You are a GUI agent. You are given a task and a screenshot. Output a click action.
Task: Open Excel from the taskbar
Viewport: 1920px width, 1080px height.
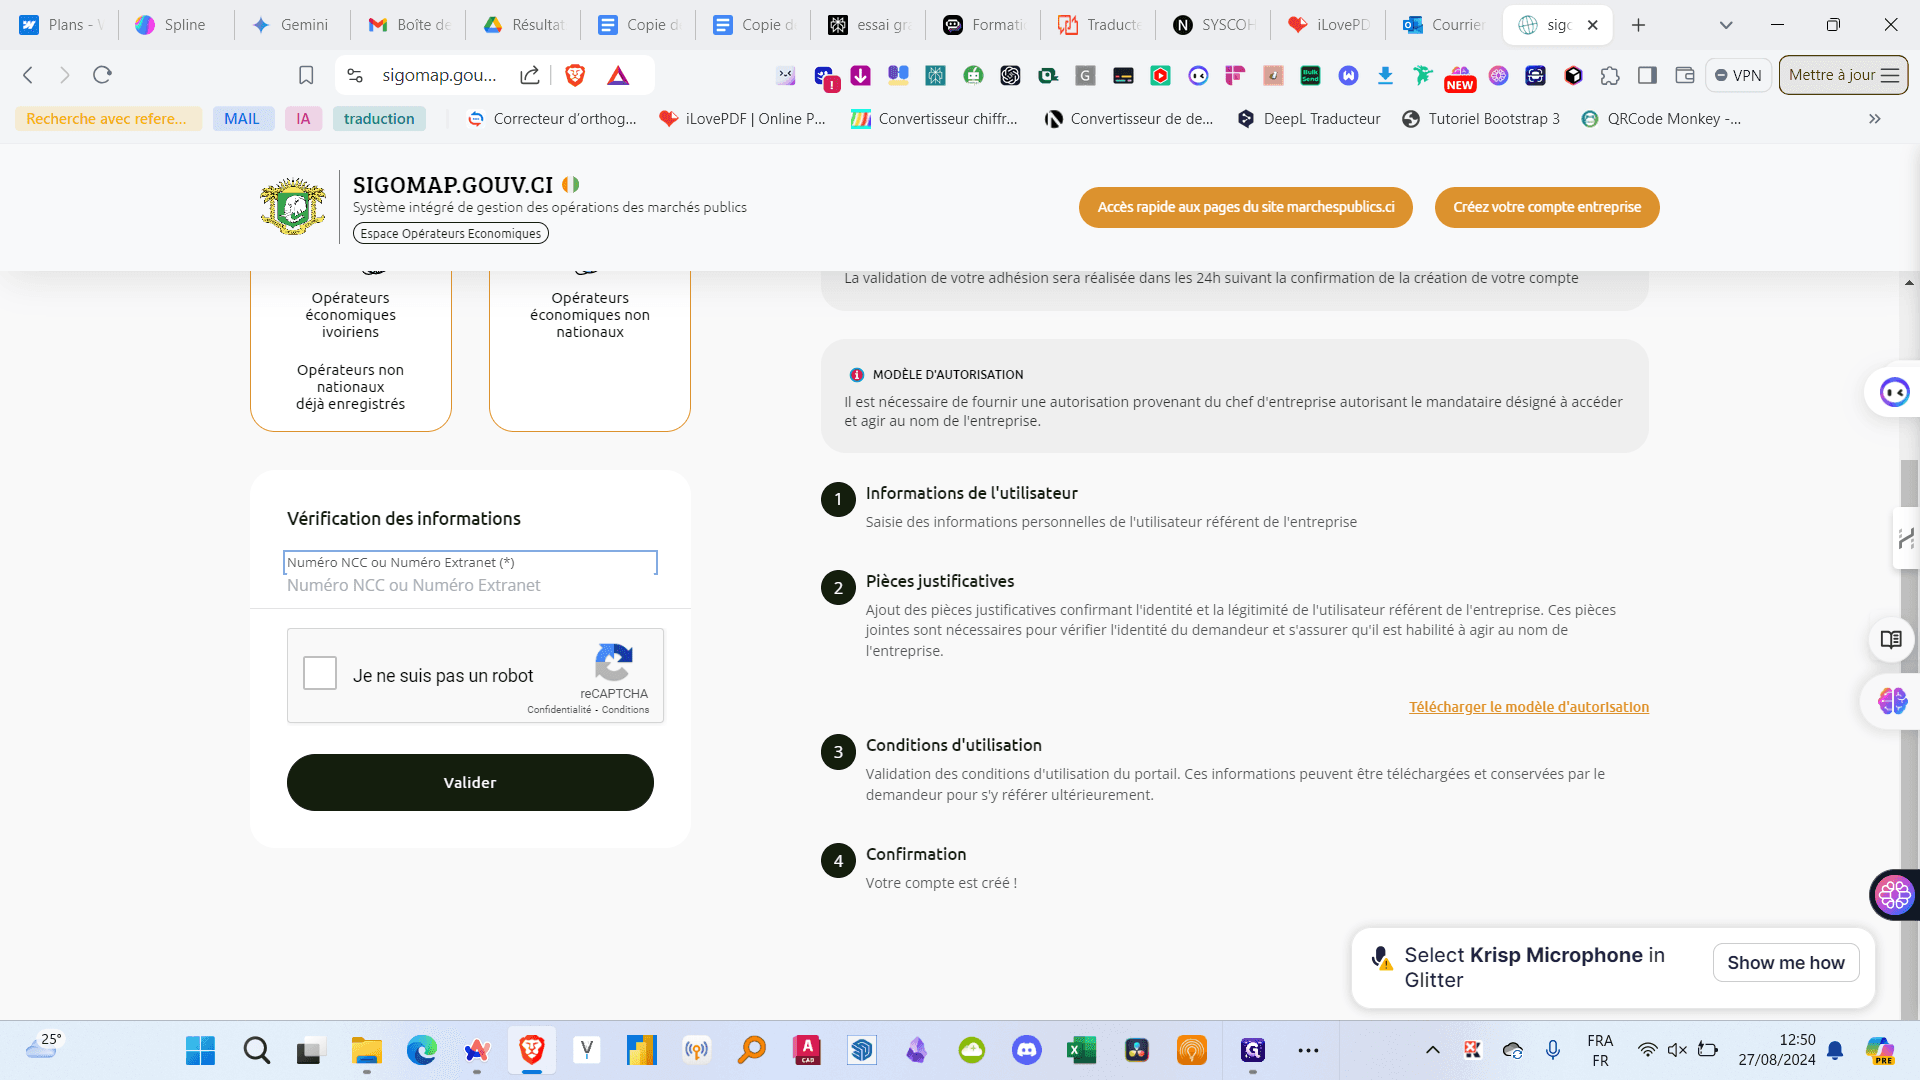1081,1050
